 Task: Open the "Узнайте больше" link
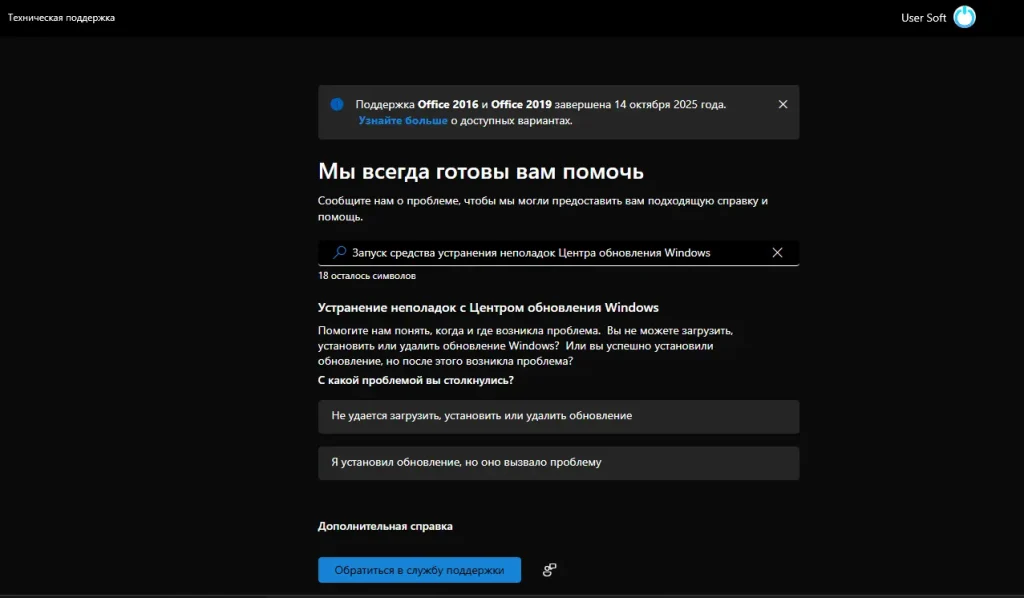403,120
